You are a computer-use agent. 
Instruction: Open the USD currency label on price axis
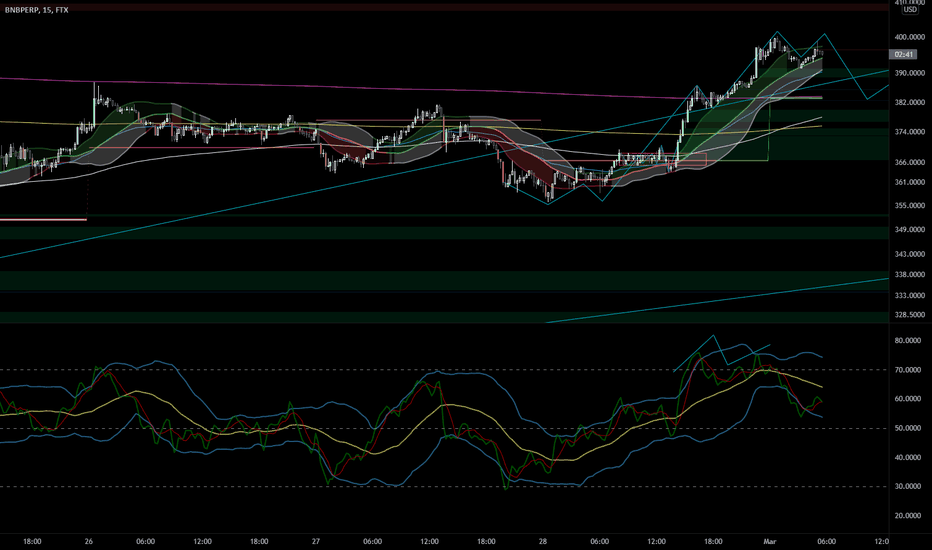910,10
